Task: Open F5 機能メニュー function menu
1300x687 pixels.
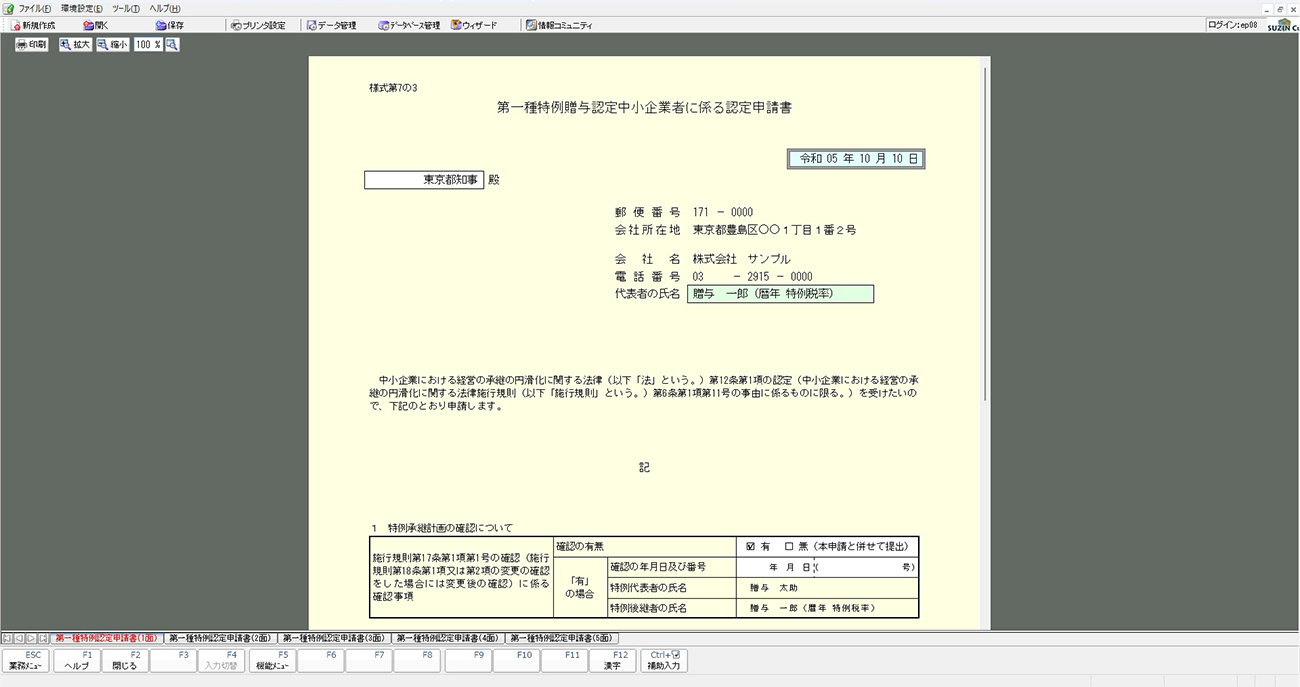Action: pyautogui.click(x=272, y=660)
